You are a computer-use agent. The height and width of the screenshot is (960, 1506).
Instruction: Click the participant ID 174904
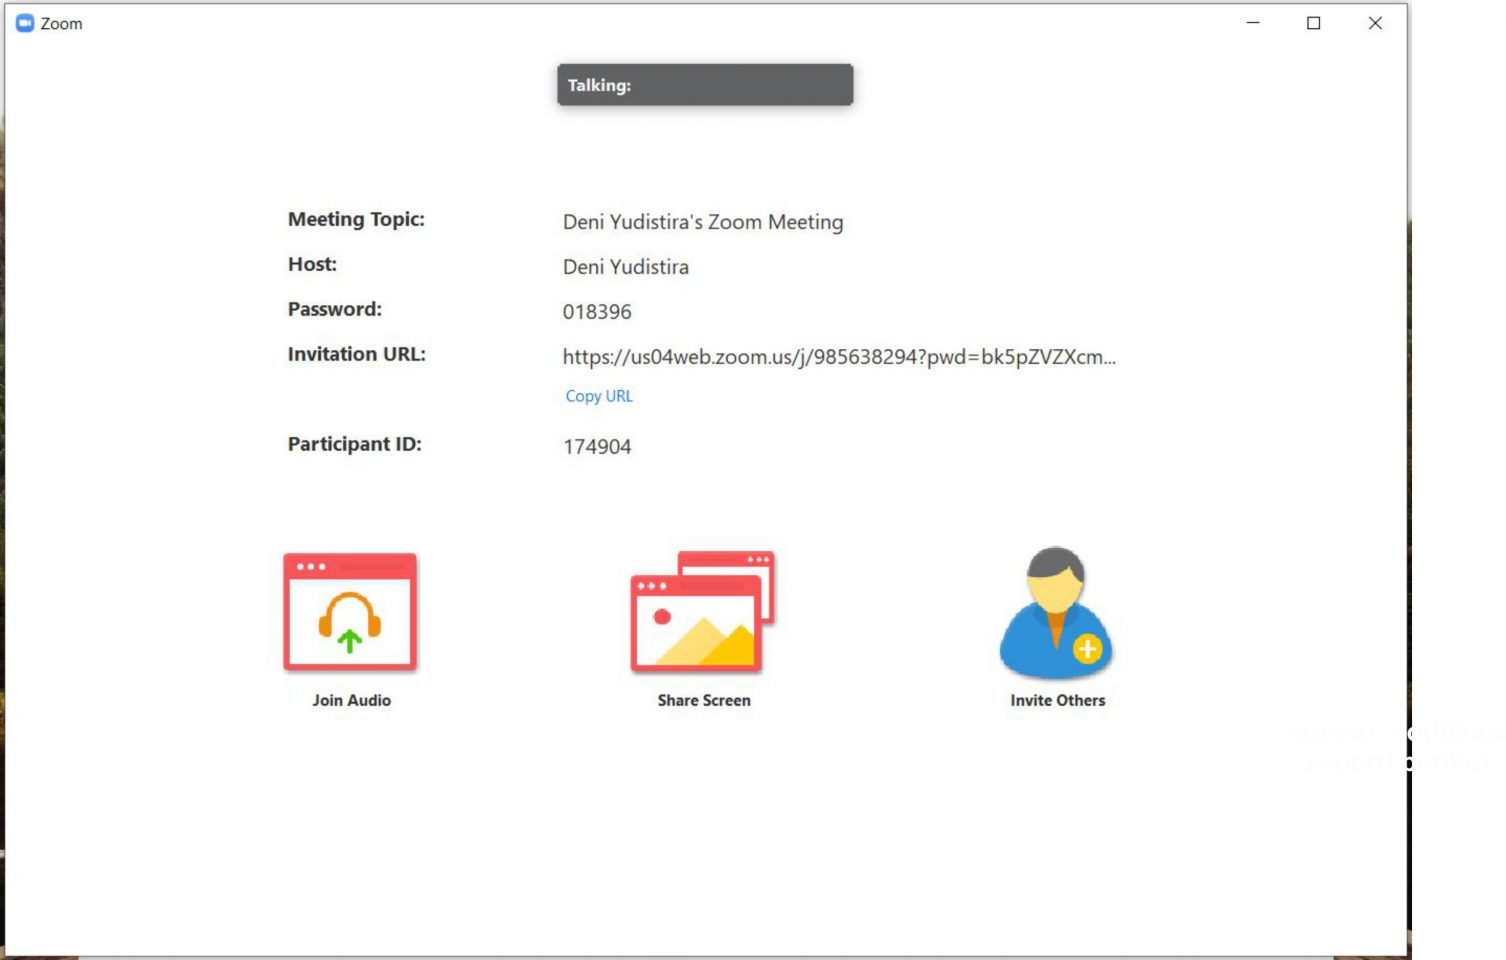(x=597, y=447)
